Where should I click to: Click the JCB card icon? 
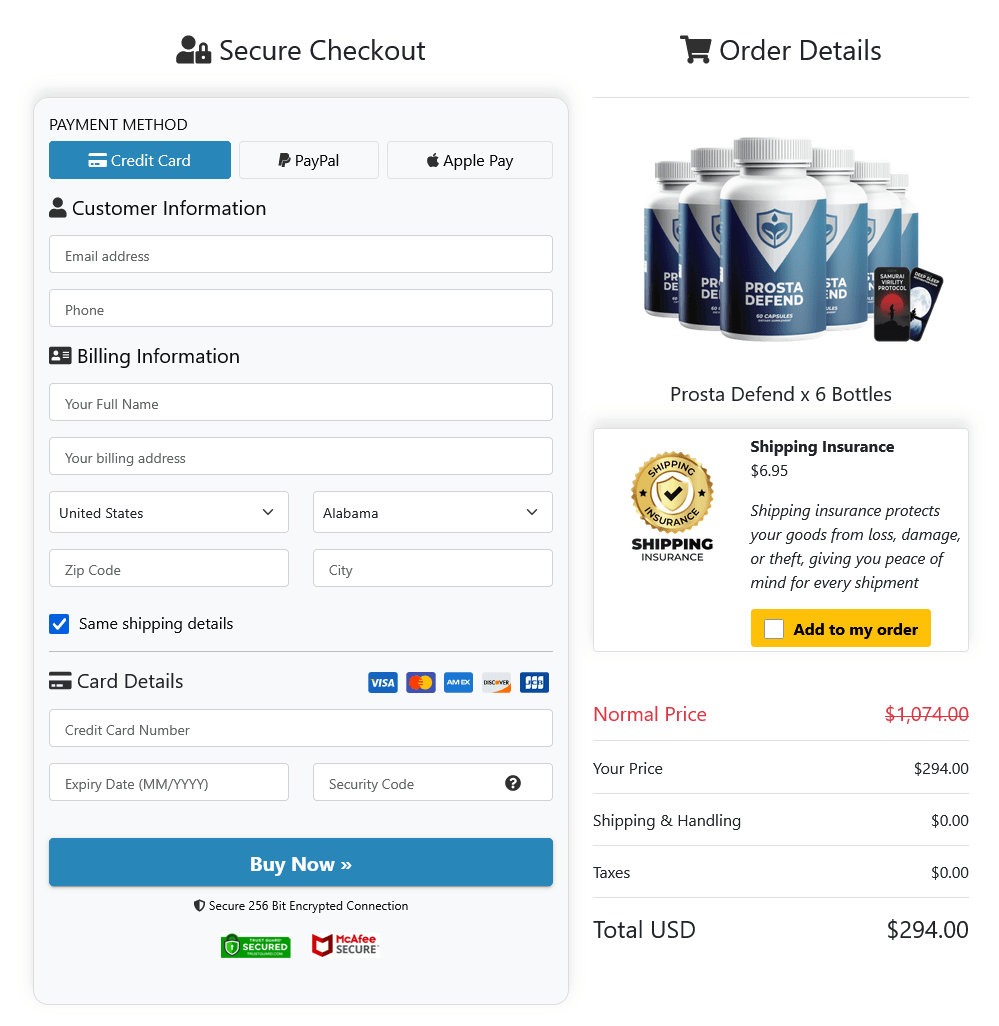pyautogui.click(x=534, y=682)
